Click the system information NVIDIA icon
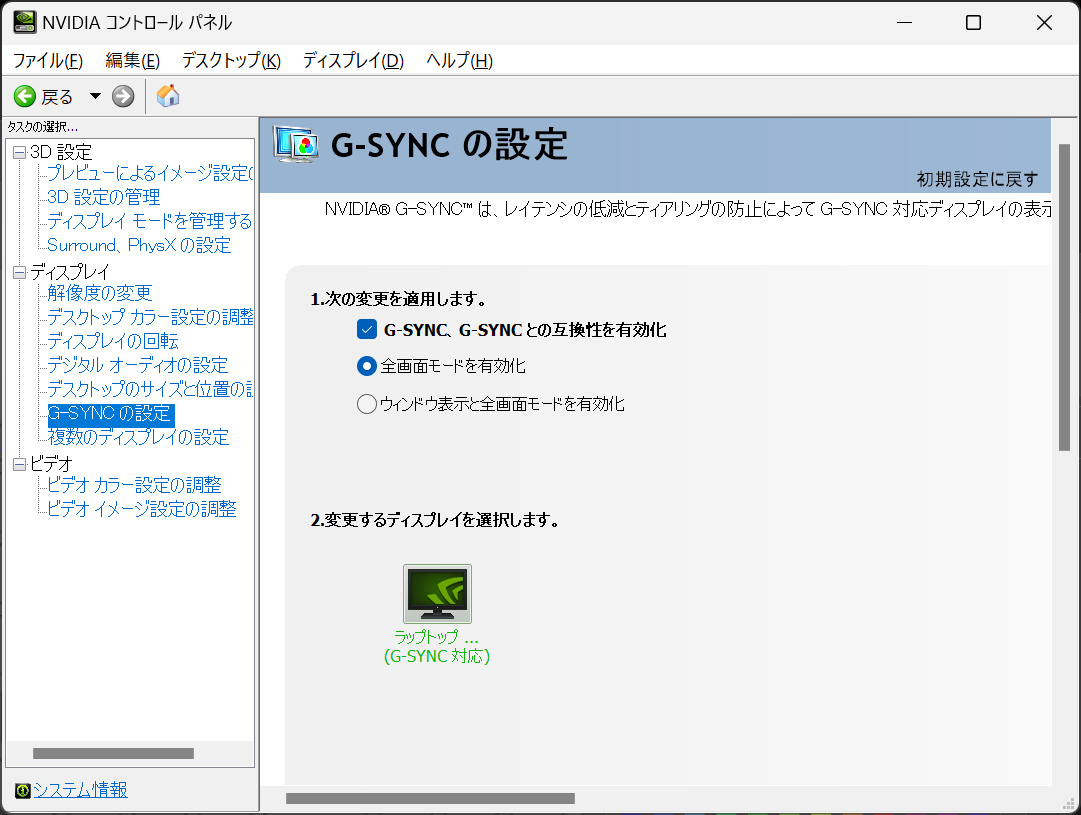 [x=23, y=790]
